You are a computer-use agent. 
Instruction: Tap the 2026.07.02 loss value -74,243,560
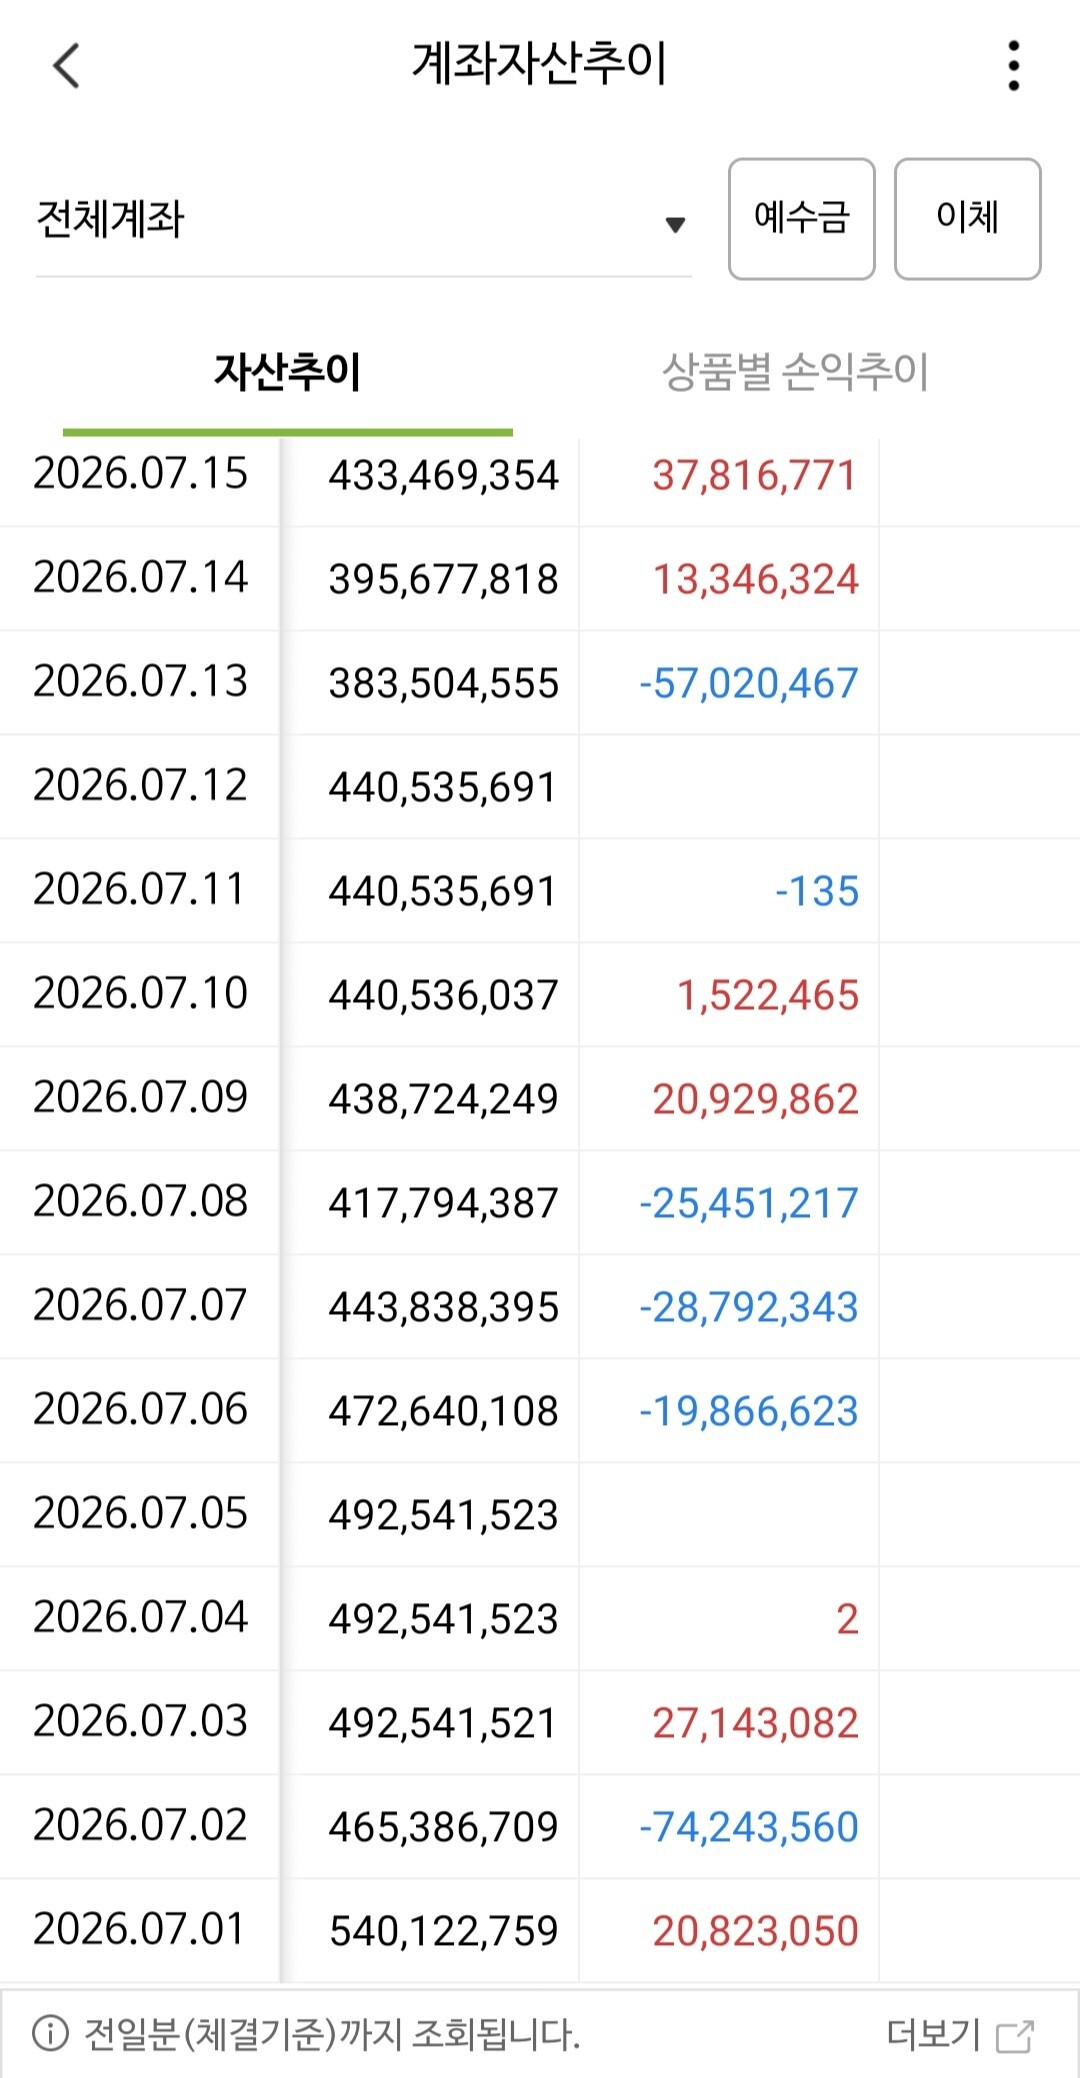(x=749, y=1827)
